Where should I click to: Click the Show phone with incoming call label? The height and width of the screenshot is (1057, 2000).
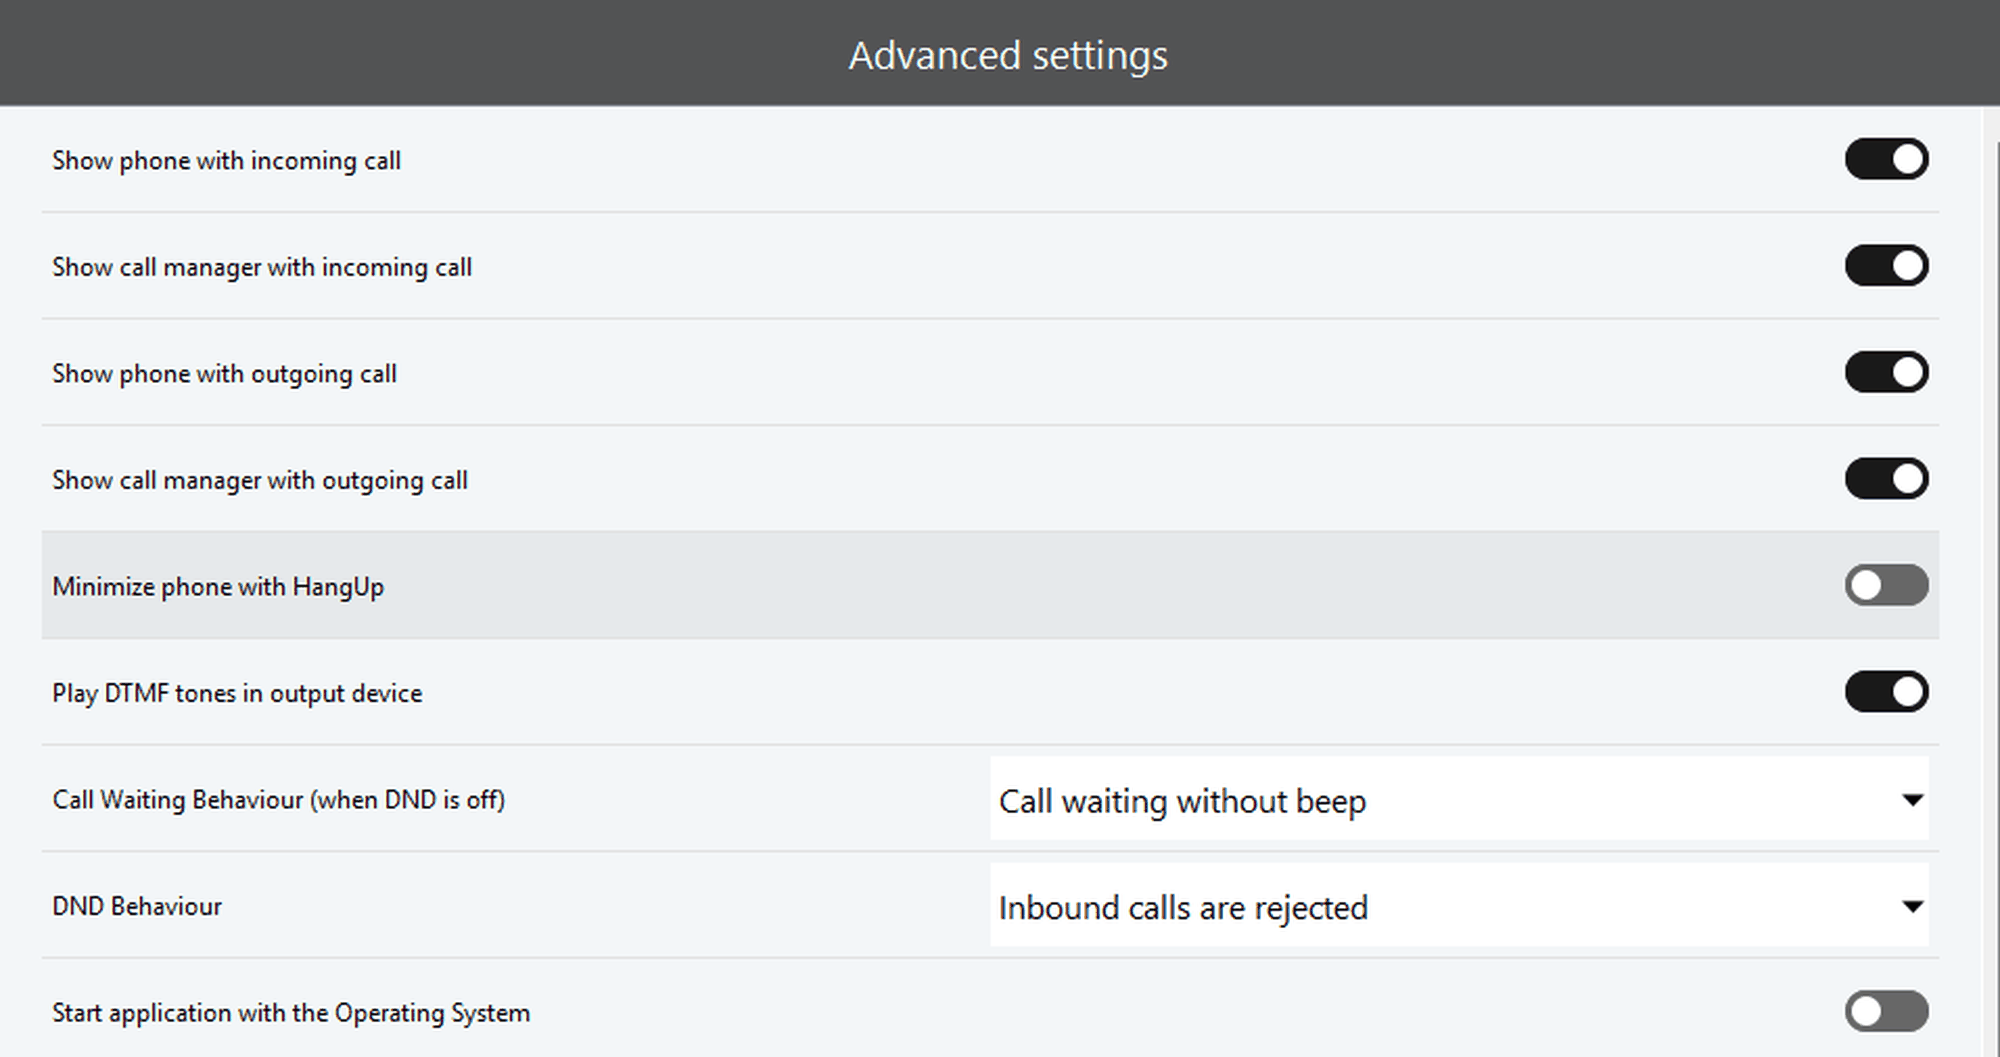226,161
